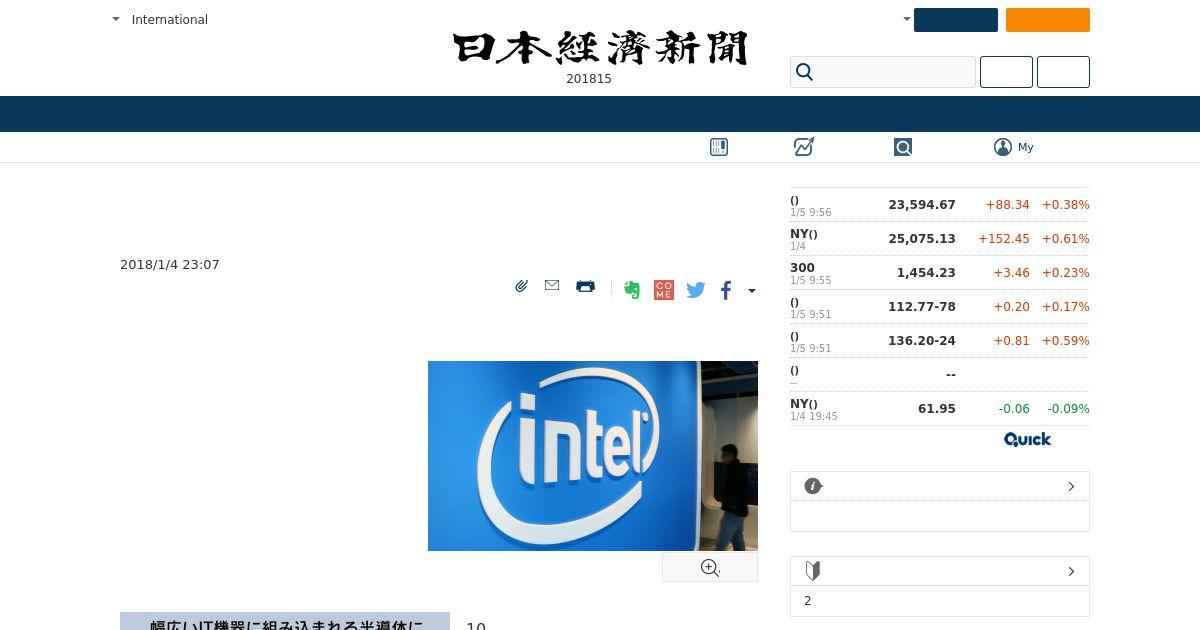Click the magnifier zoom button under the photo

(710, 567)
